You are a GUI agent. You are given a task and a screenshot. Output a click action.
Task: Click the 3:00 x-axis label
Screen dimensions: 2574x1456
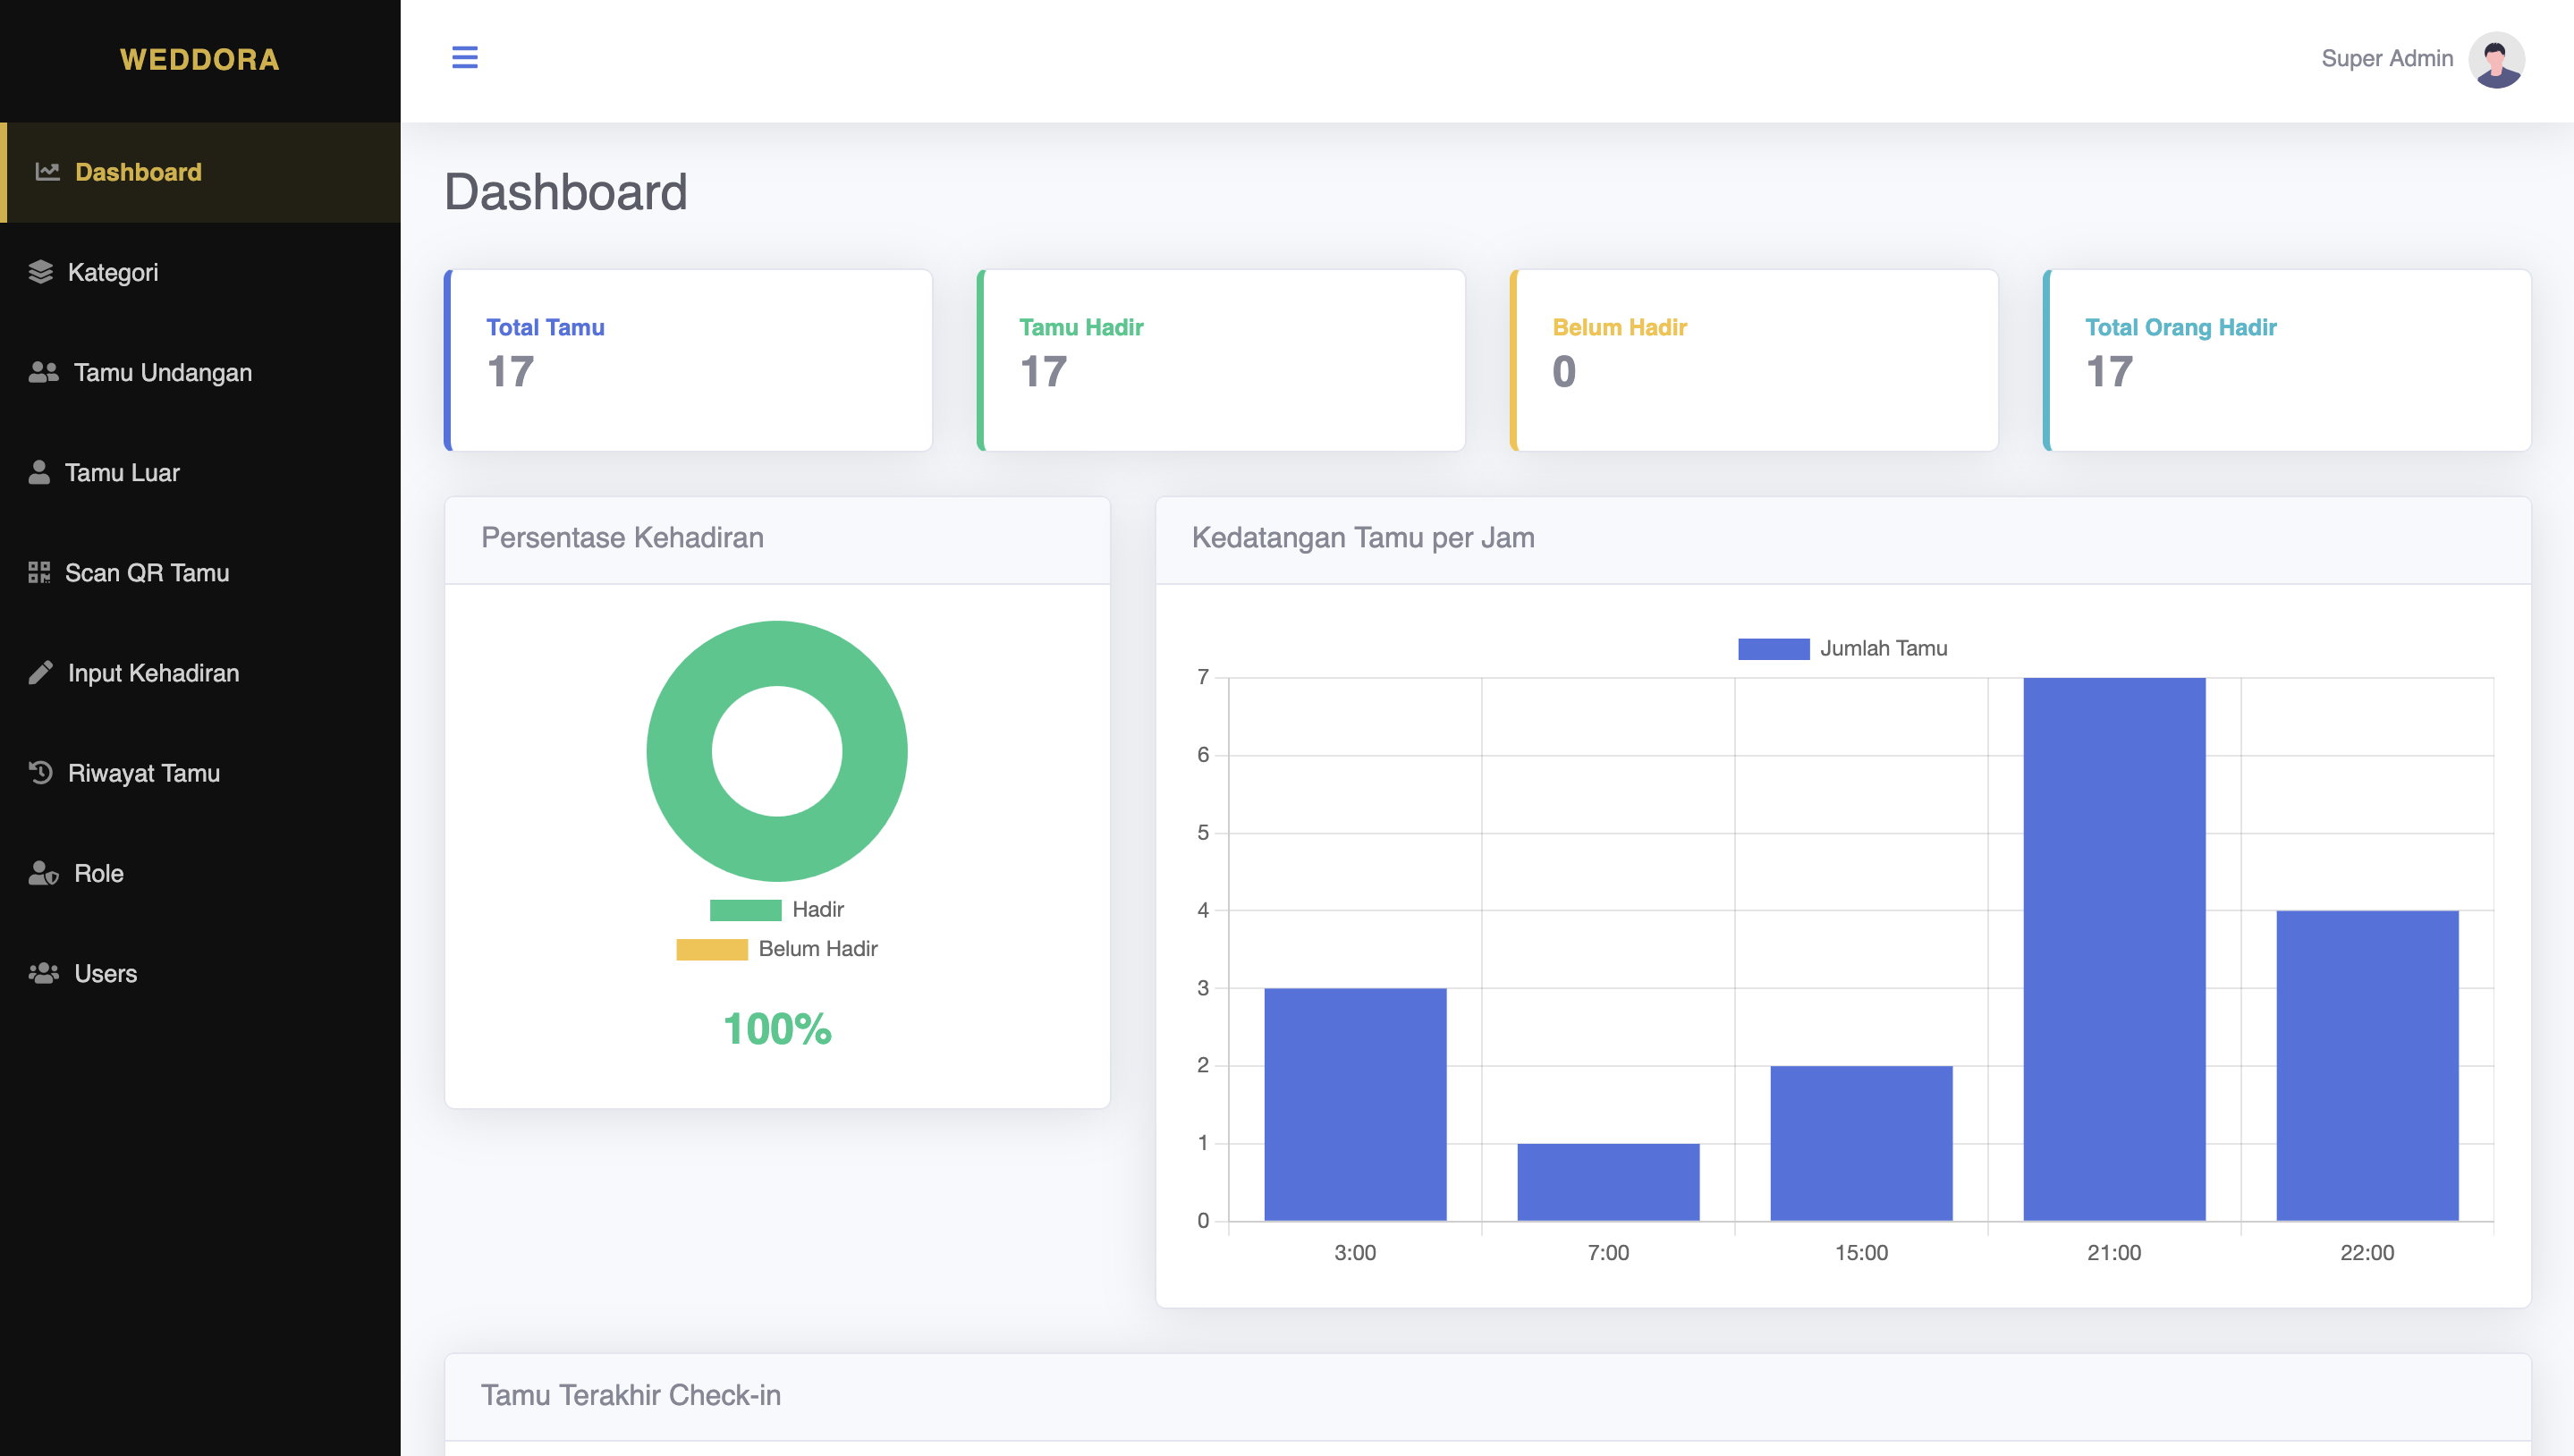coord(1355,1253)
